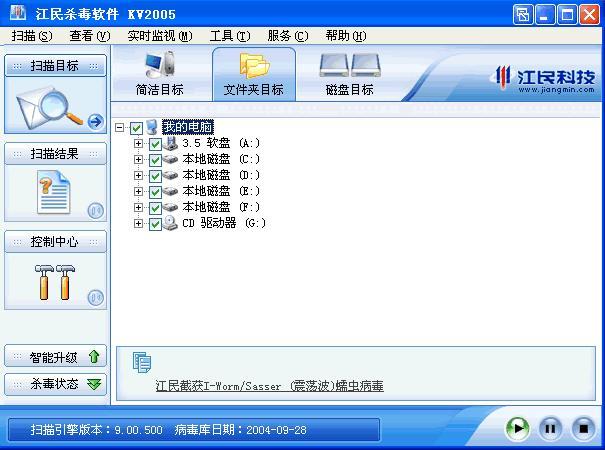Collapse the 我的电脑 tree node
Viewport: 605px width, 450px height.
[x=120, y=127]
